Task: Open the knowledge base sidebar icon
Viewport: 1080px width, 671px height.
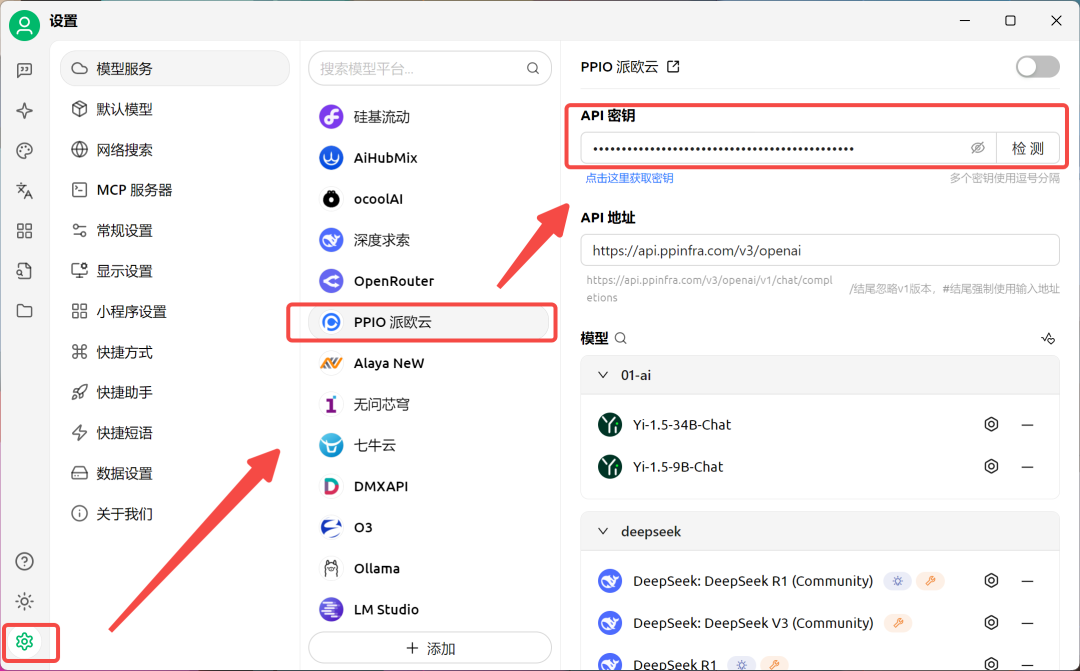Action: pos(25,271)
